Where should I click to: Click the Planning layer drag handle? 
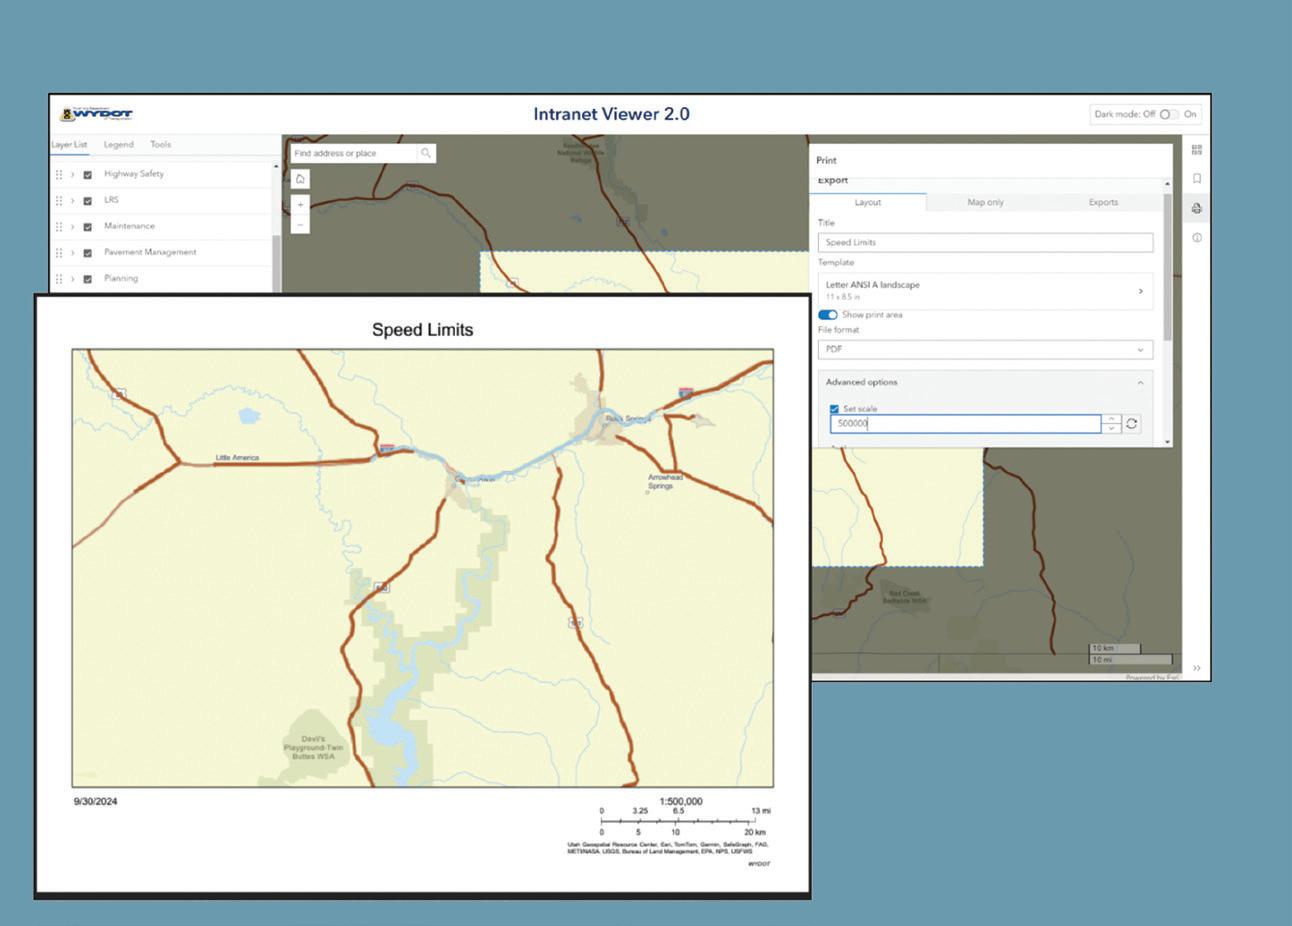tap(59, 279)
